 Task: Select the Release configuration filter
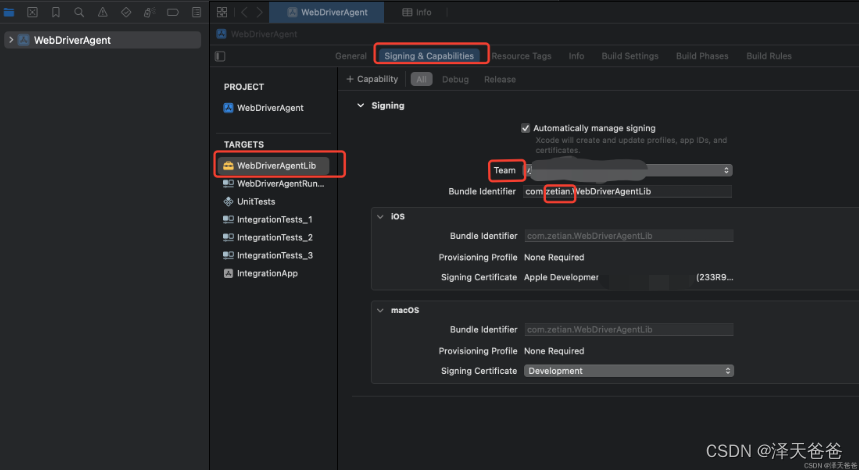tap(500, 79)
